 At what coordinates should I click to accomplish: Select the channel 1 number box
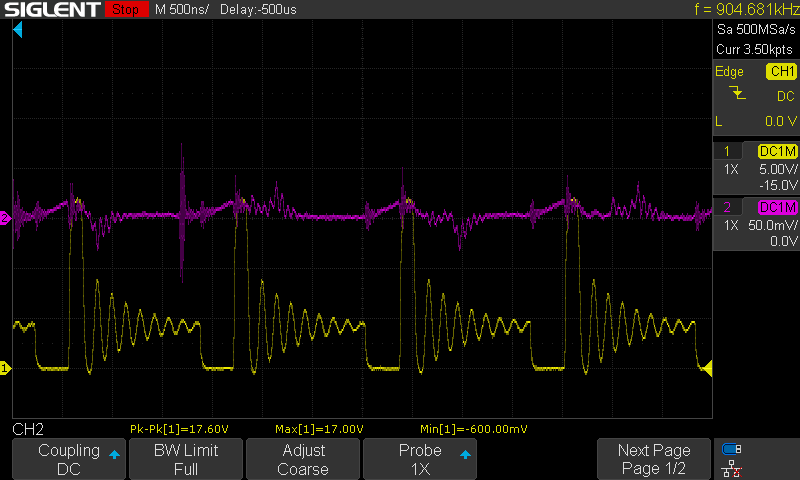coord(727,151)
